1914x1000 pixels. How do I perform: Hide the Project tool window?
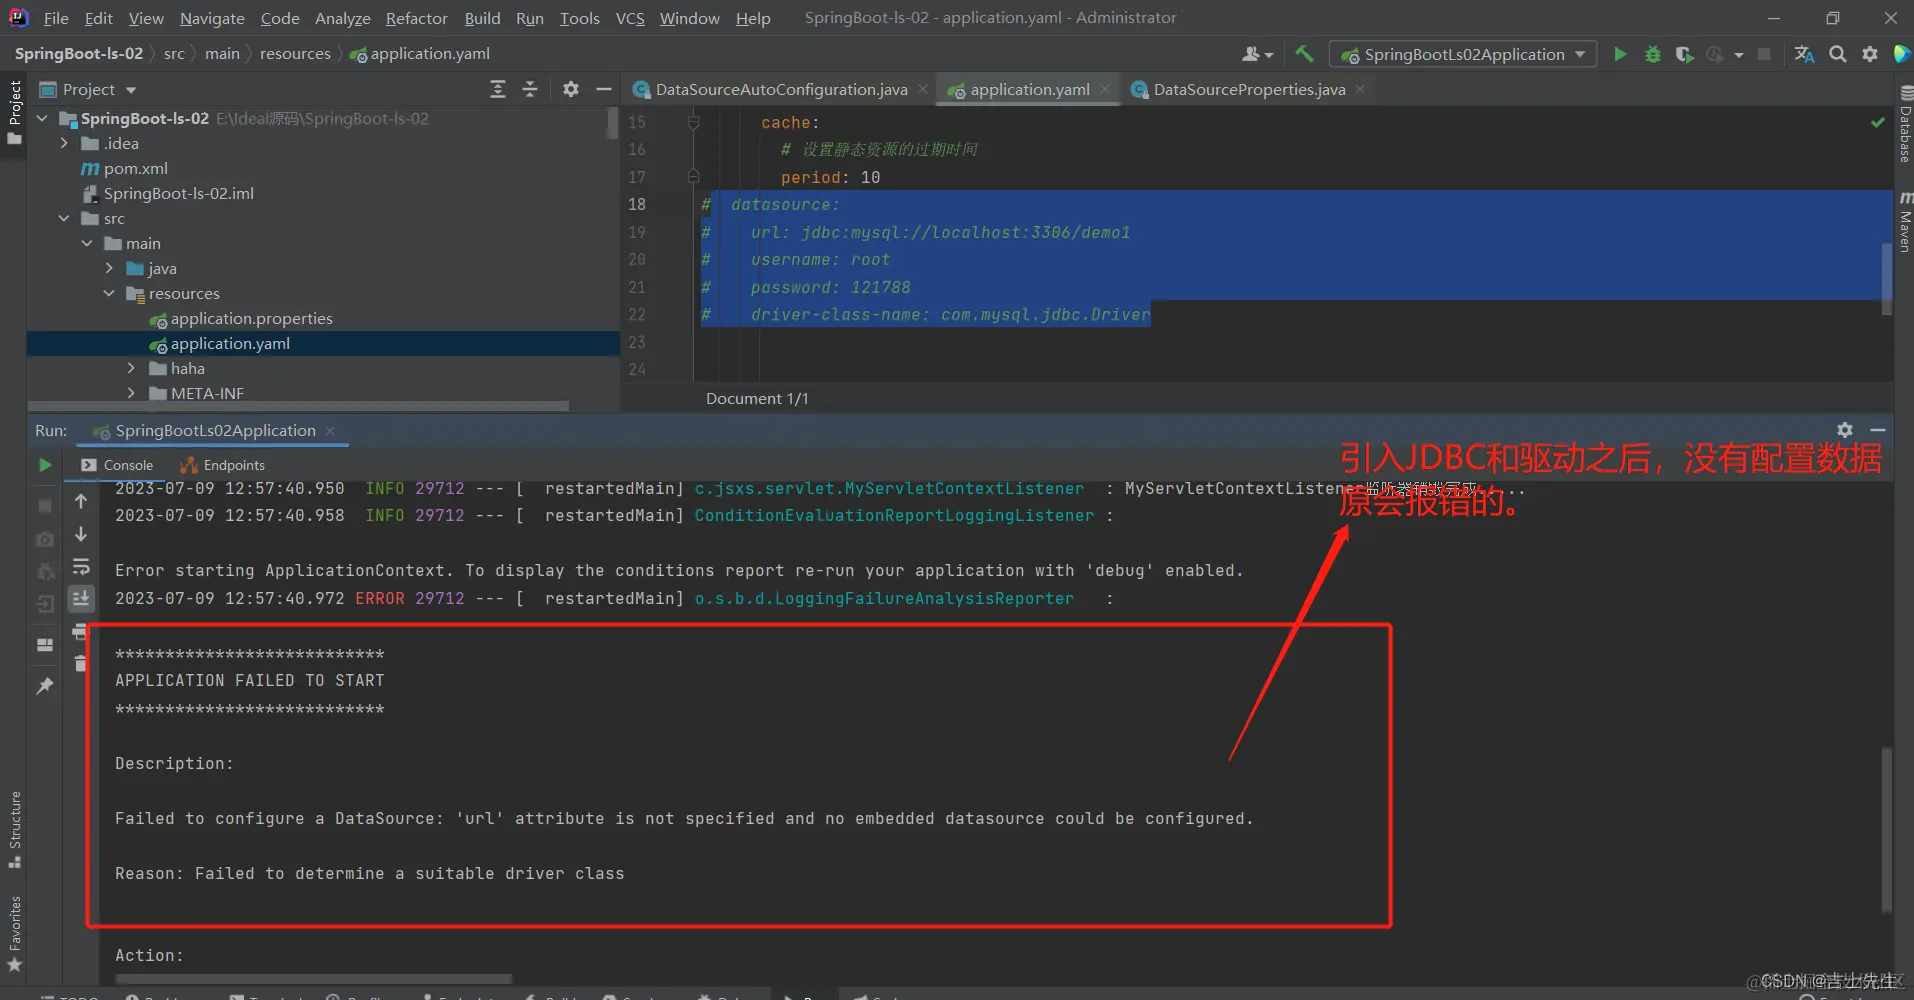(x=603, y=89)
